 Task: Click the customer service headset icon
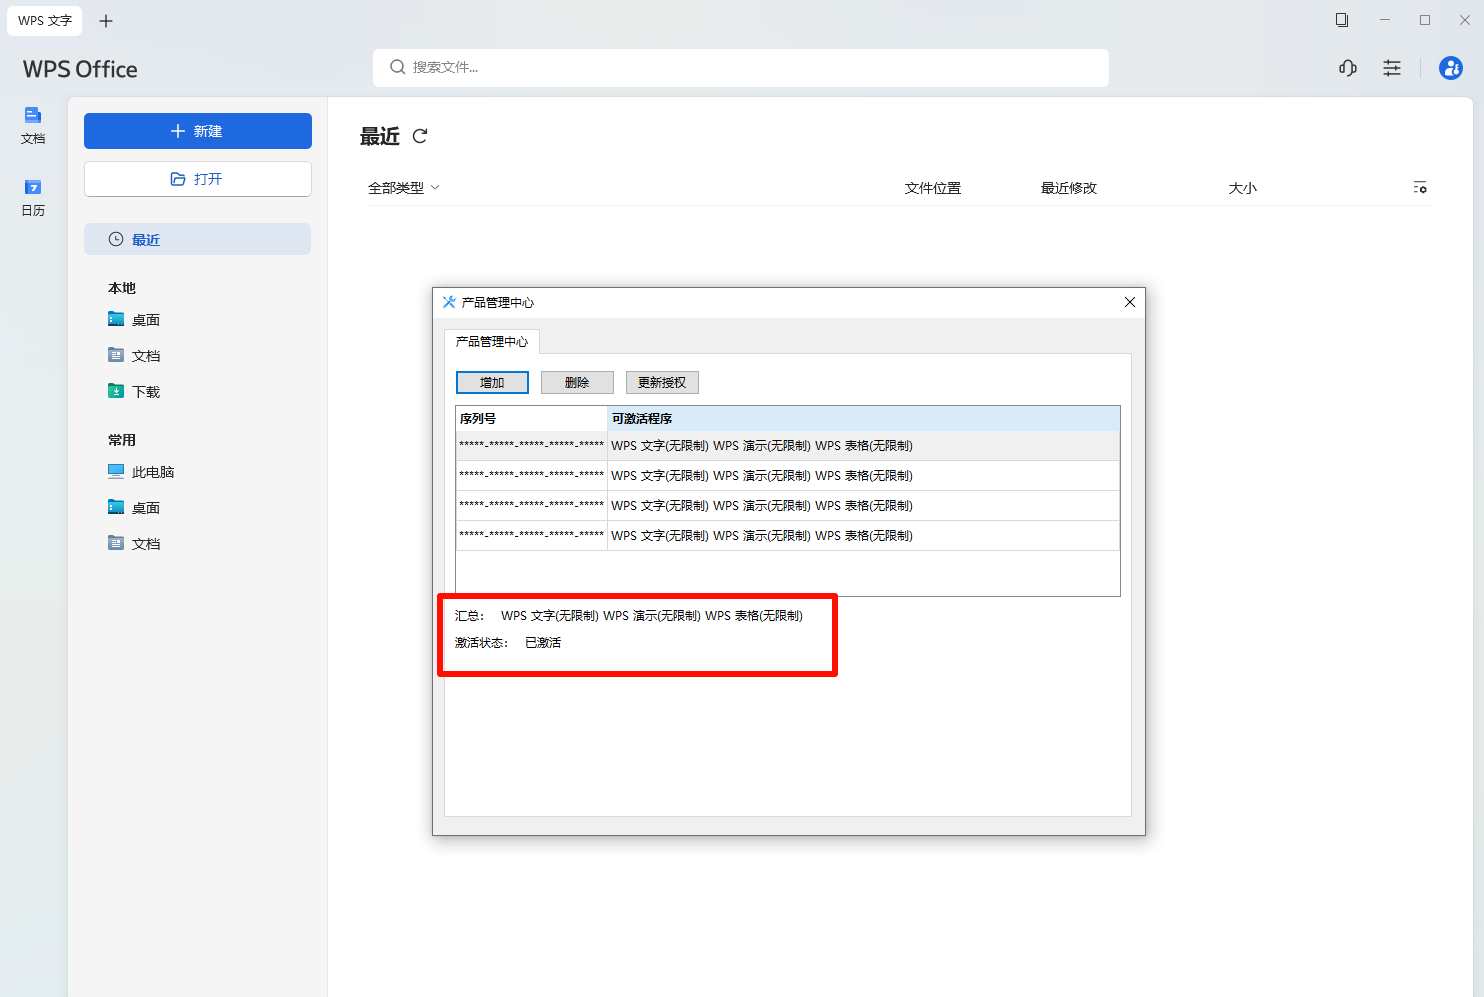1347,68
